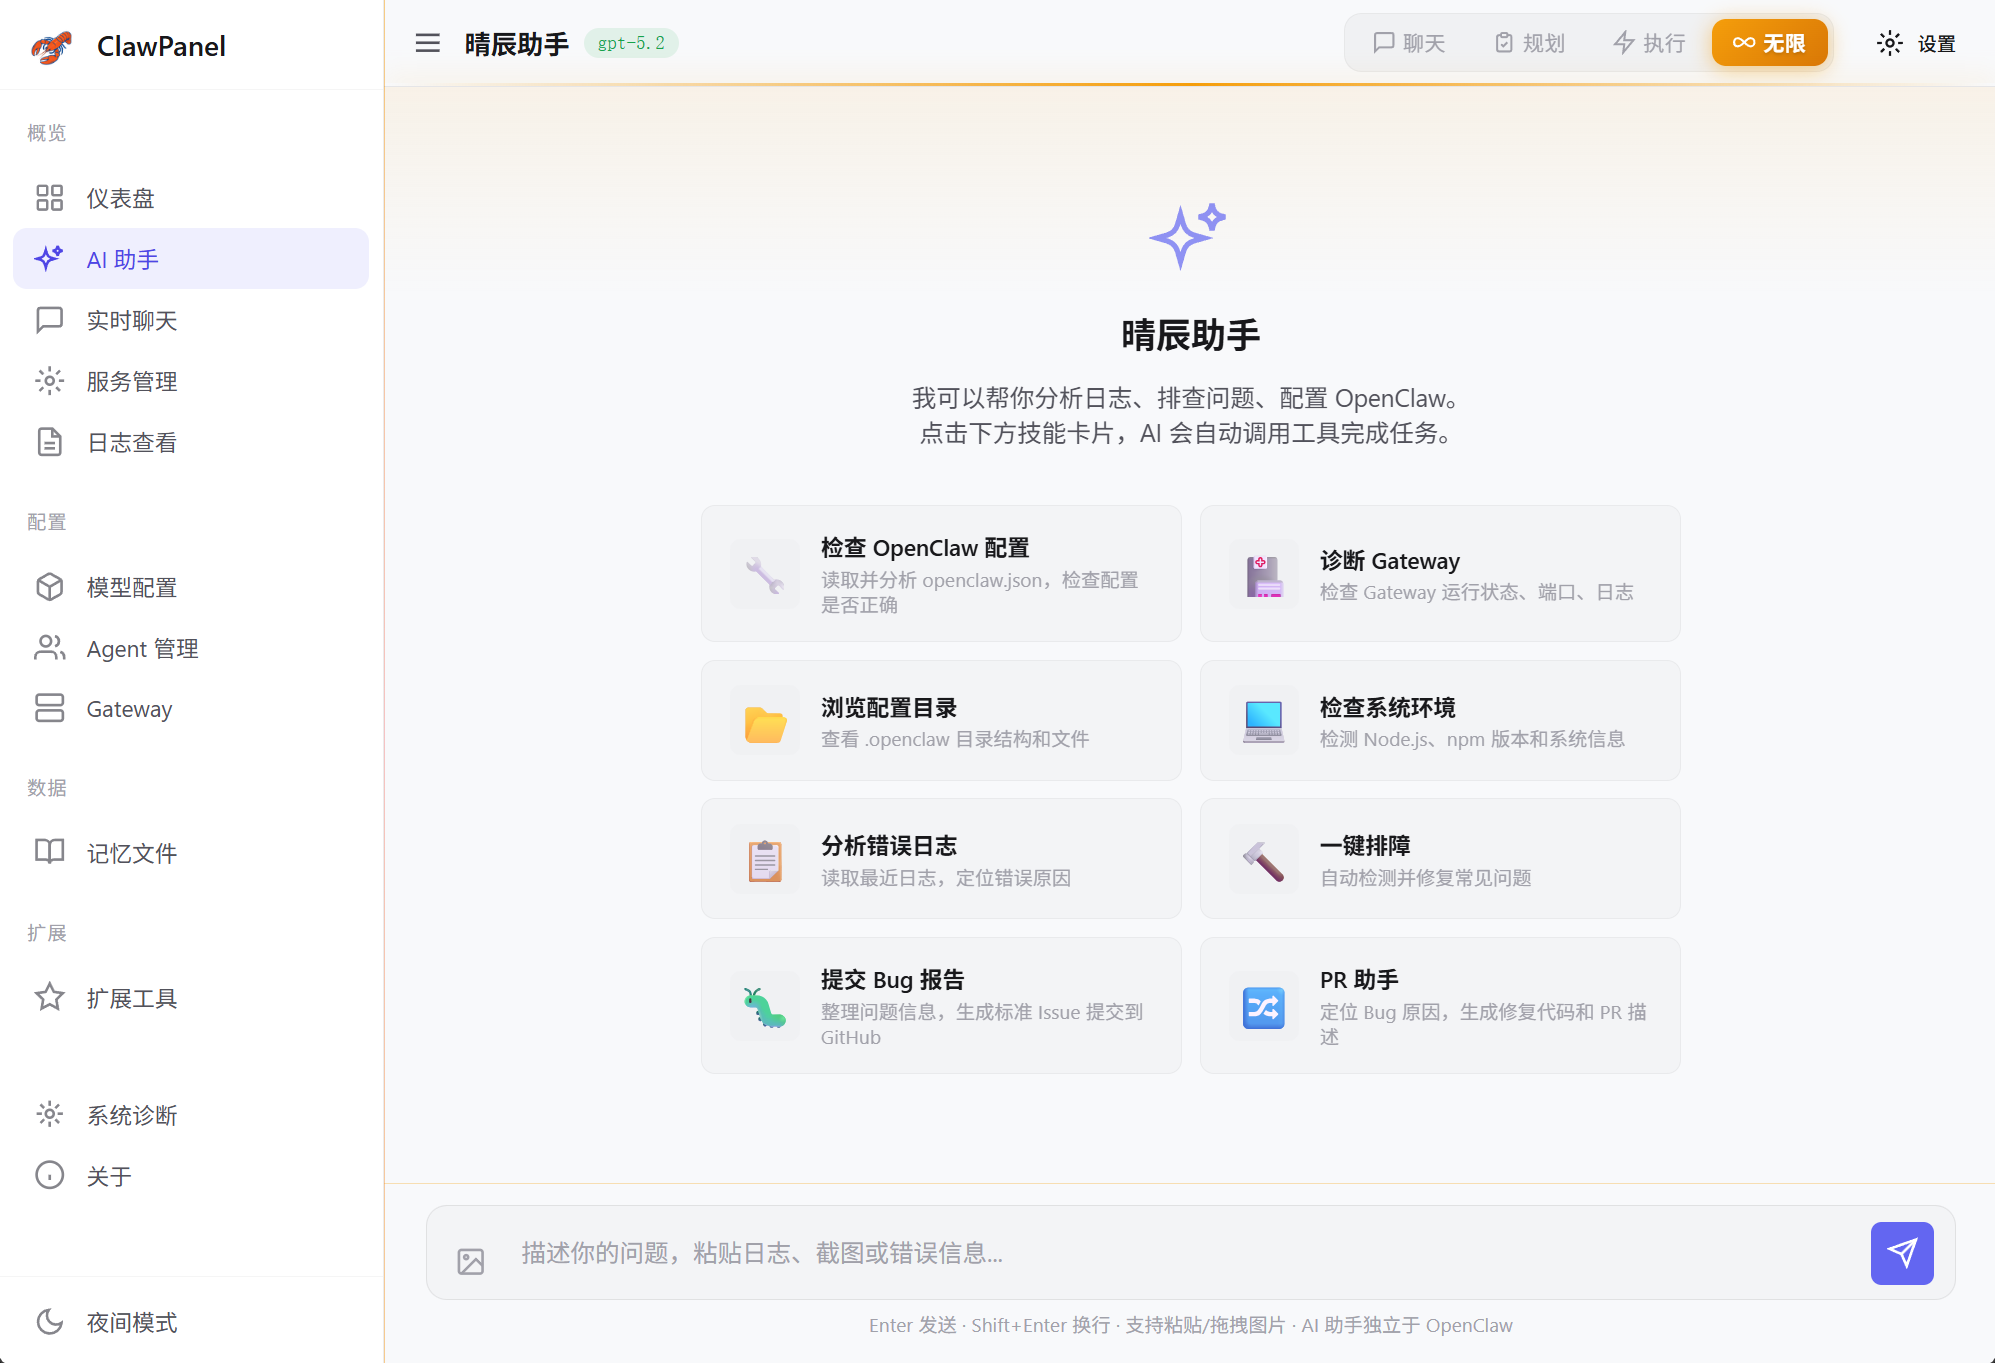1995x1363 pixels.
Task: Select the AI 助手 sparkle icon
Action: 50,258
